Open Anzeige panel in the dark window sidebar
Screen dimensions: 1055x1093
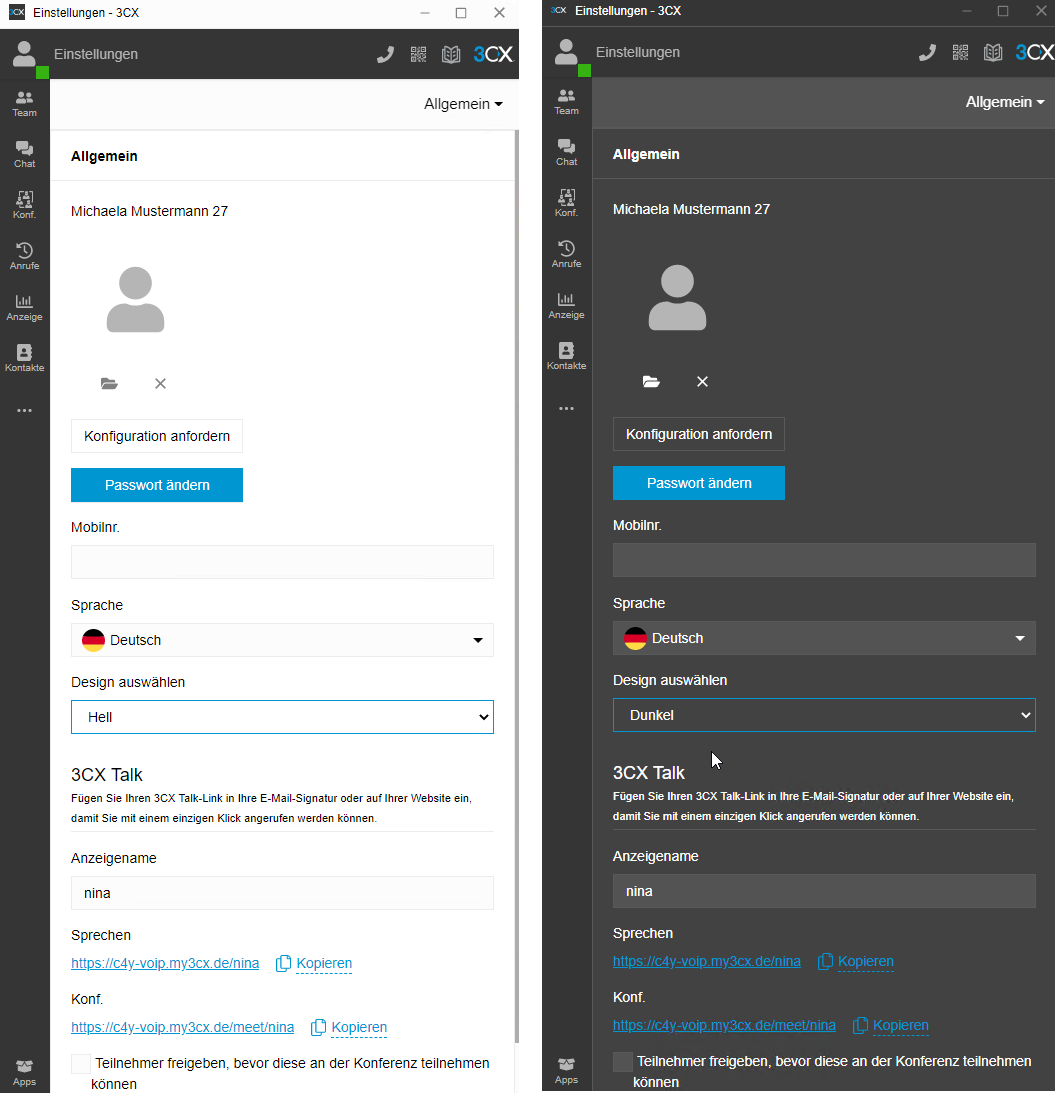point(566,305)
